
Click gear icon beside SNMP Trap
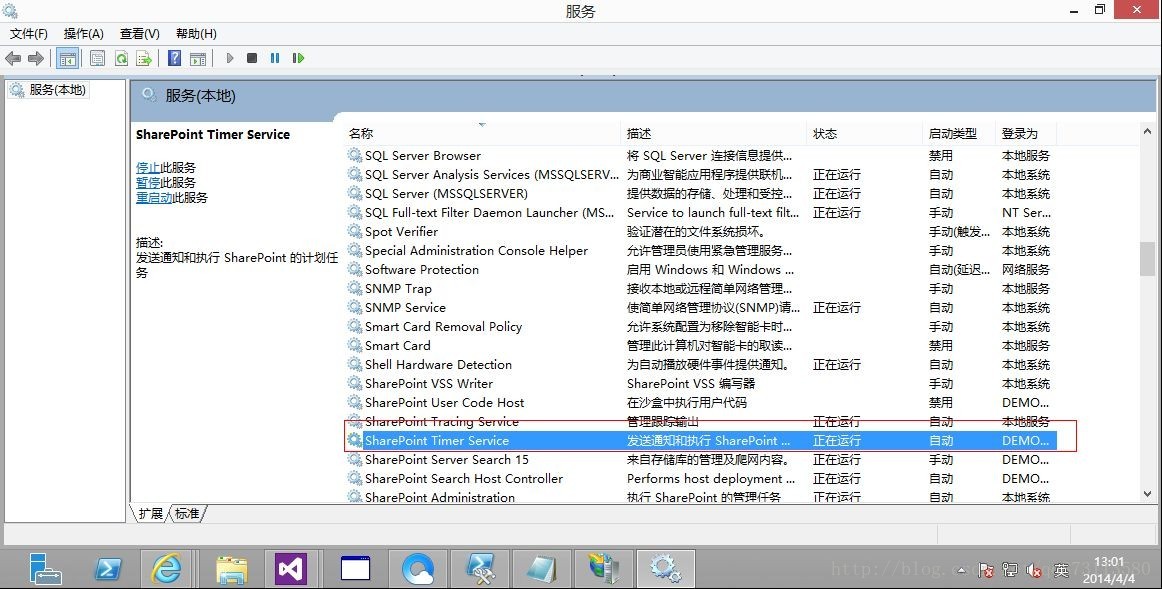click(355, 288)
